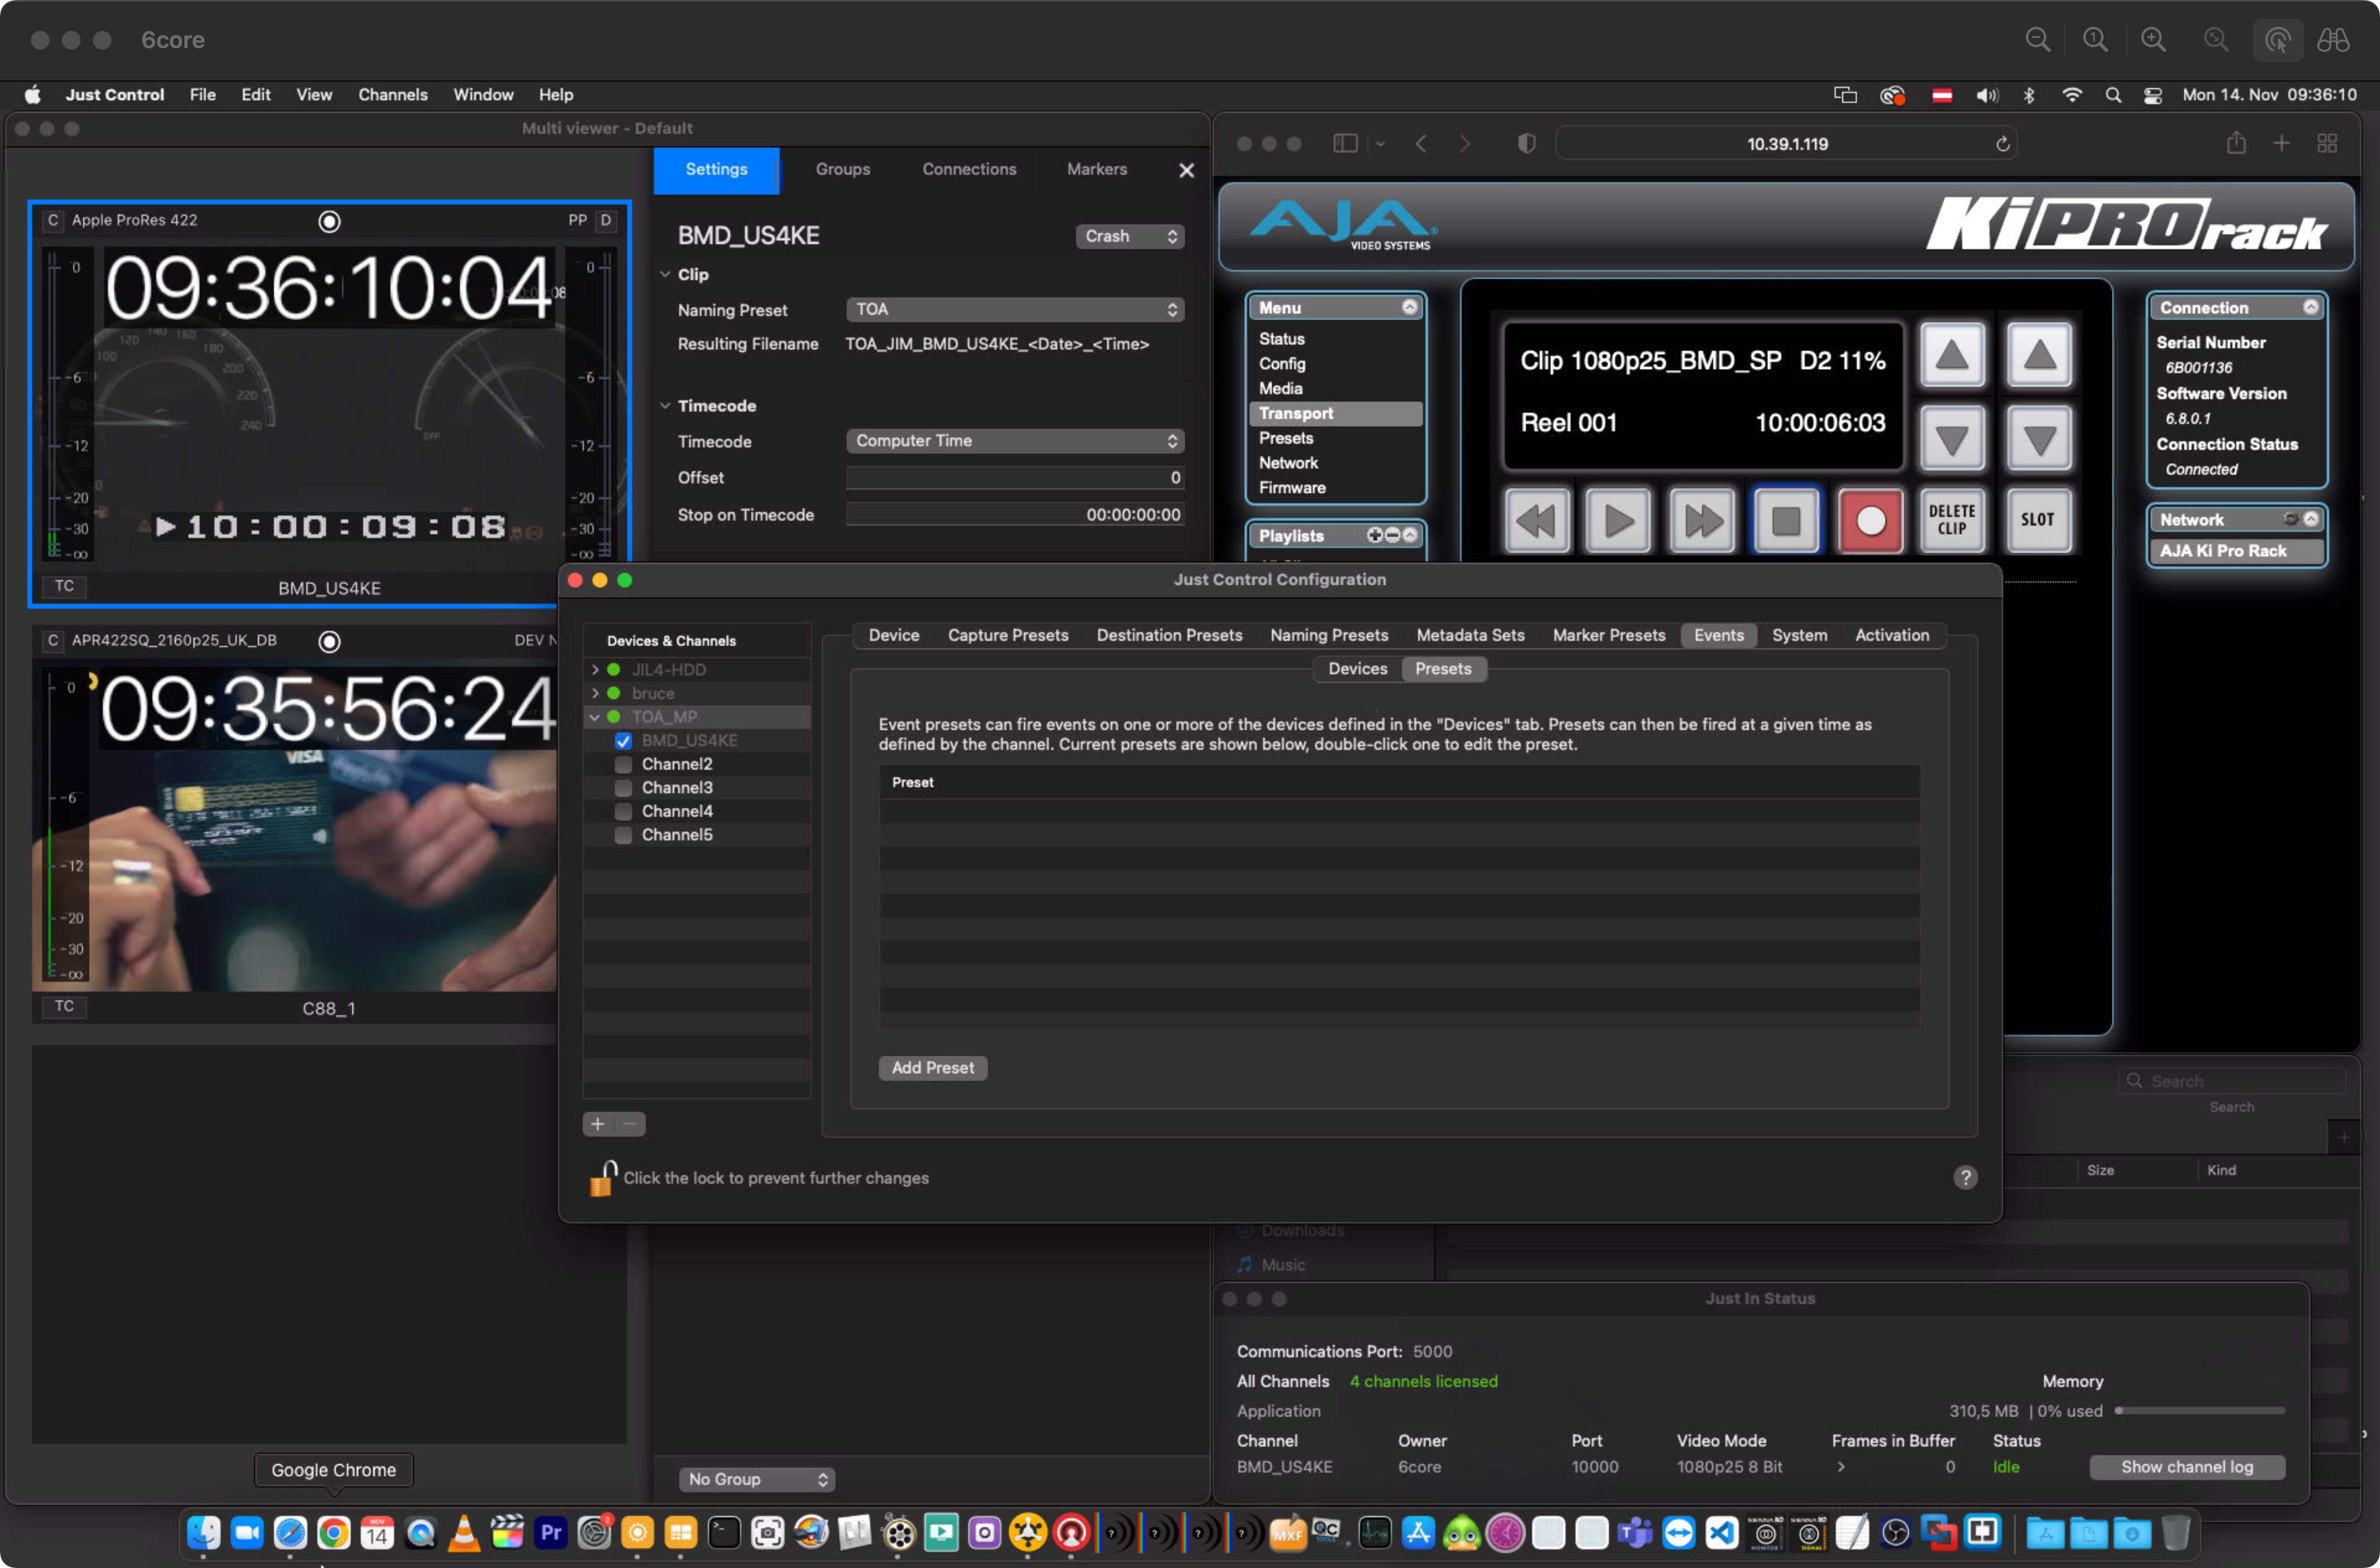
Task: Click the browser Share icon
Action: (x=2236, y=143)
